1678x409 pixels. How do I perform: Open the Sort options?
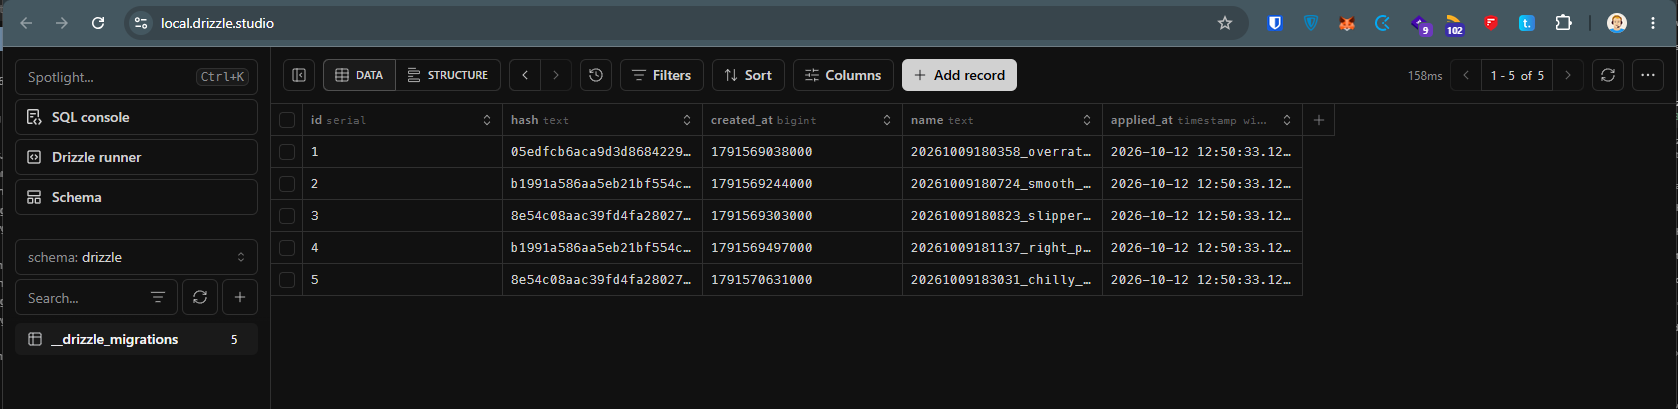point(748,75)
